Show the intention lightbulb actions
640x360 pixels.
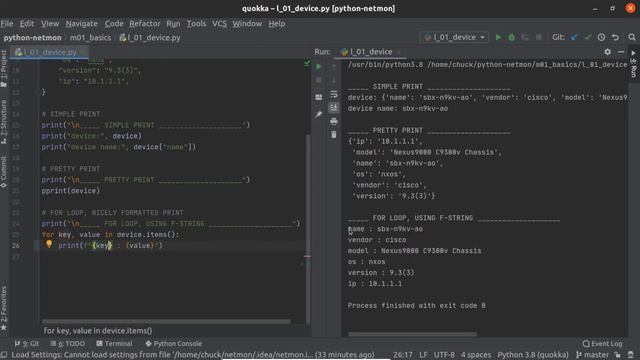coord(49,244)
